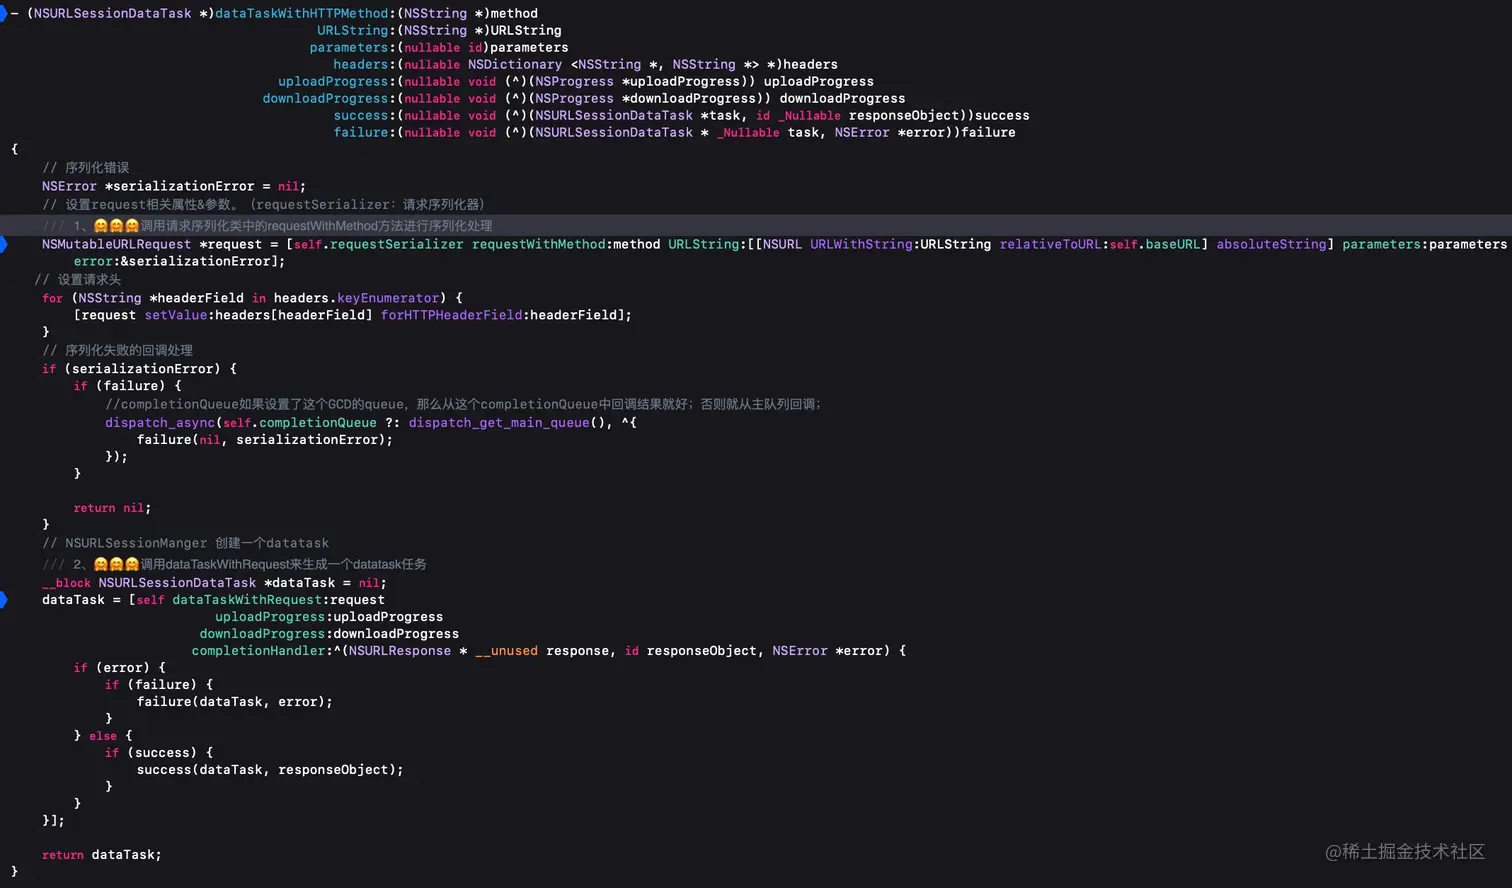Click the dataTaskWithHTTPMethod method name

pos(301,13)
